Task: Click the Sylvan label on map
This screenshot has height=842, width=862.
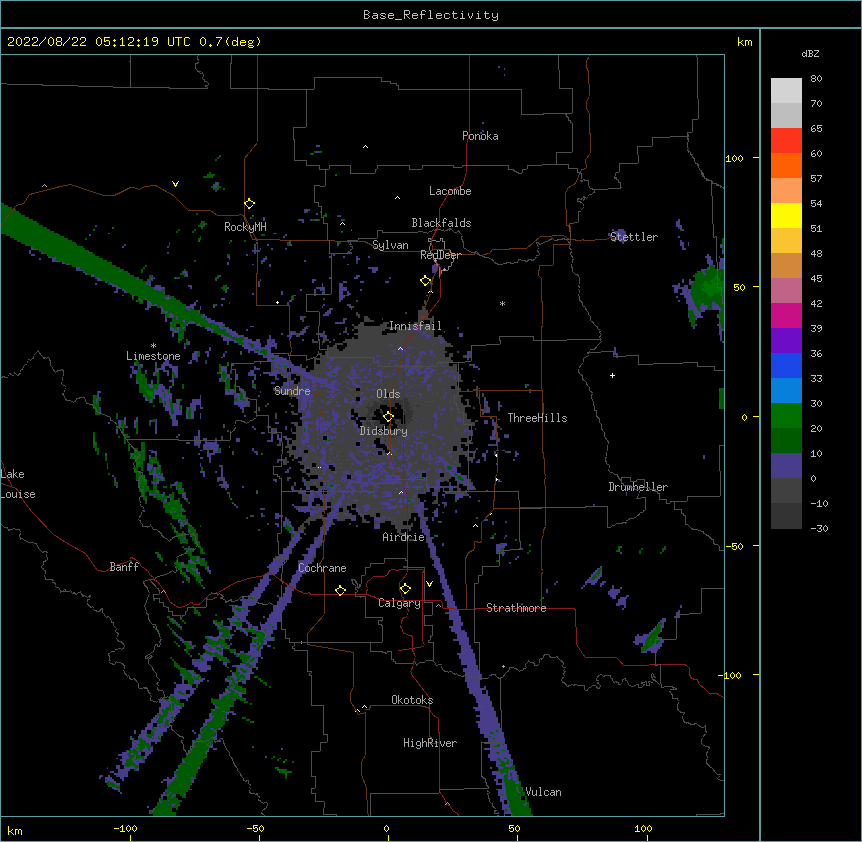Action: pos(390,245)
